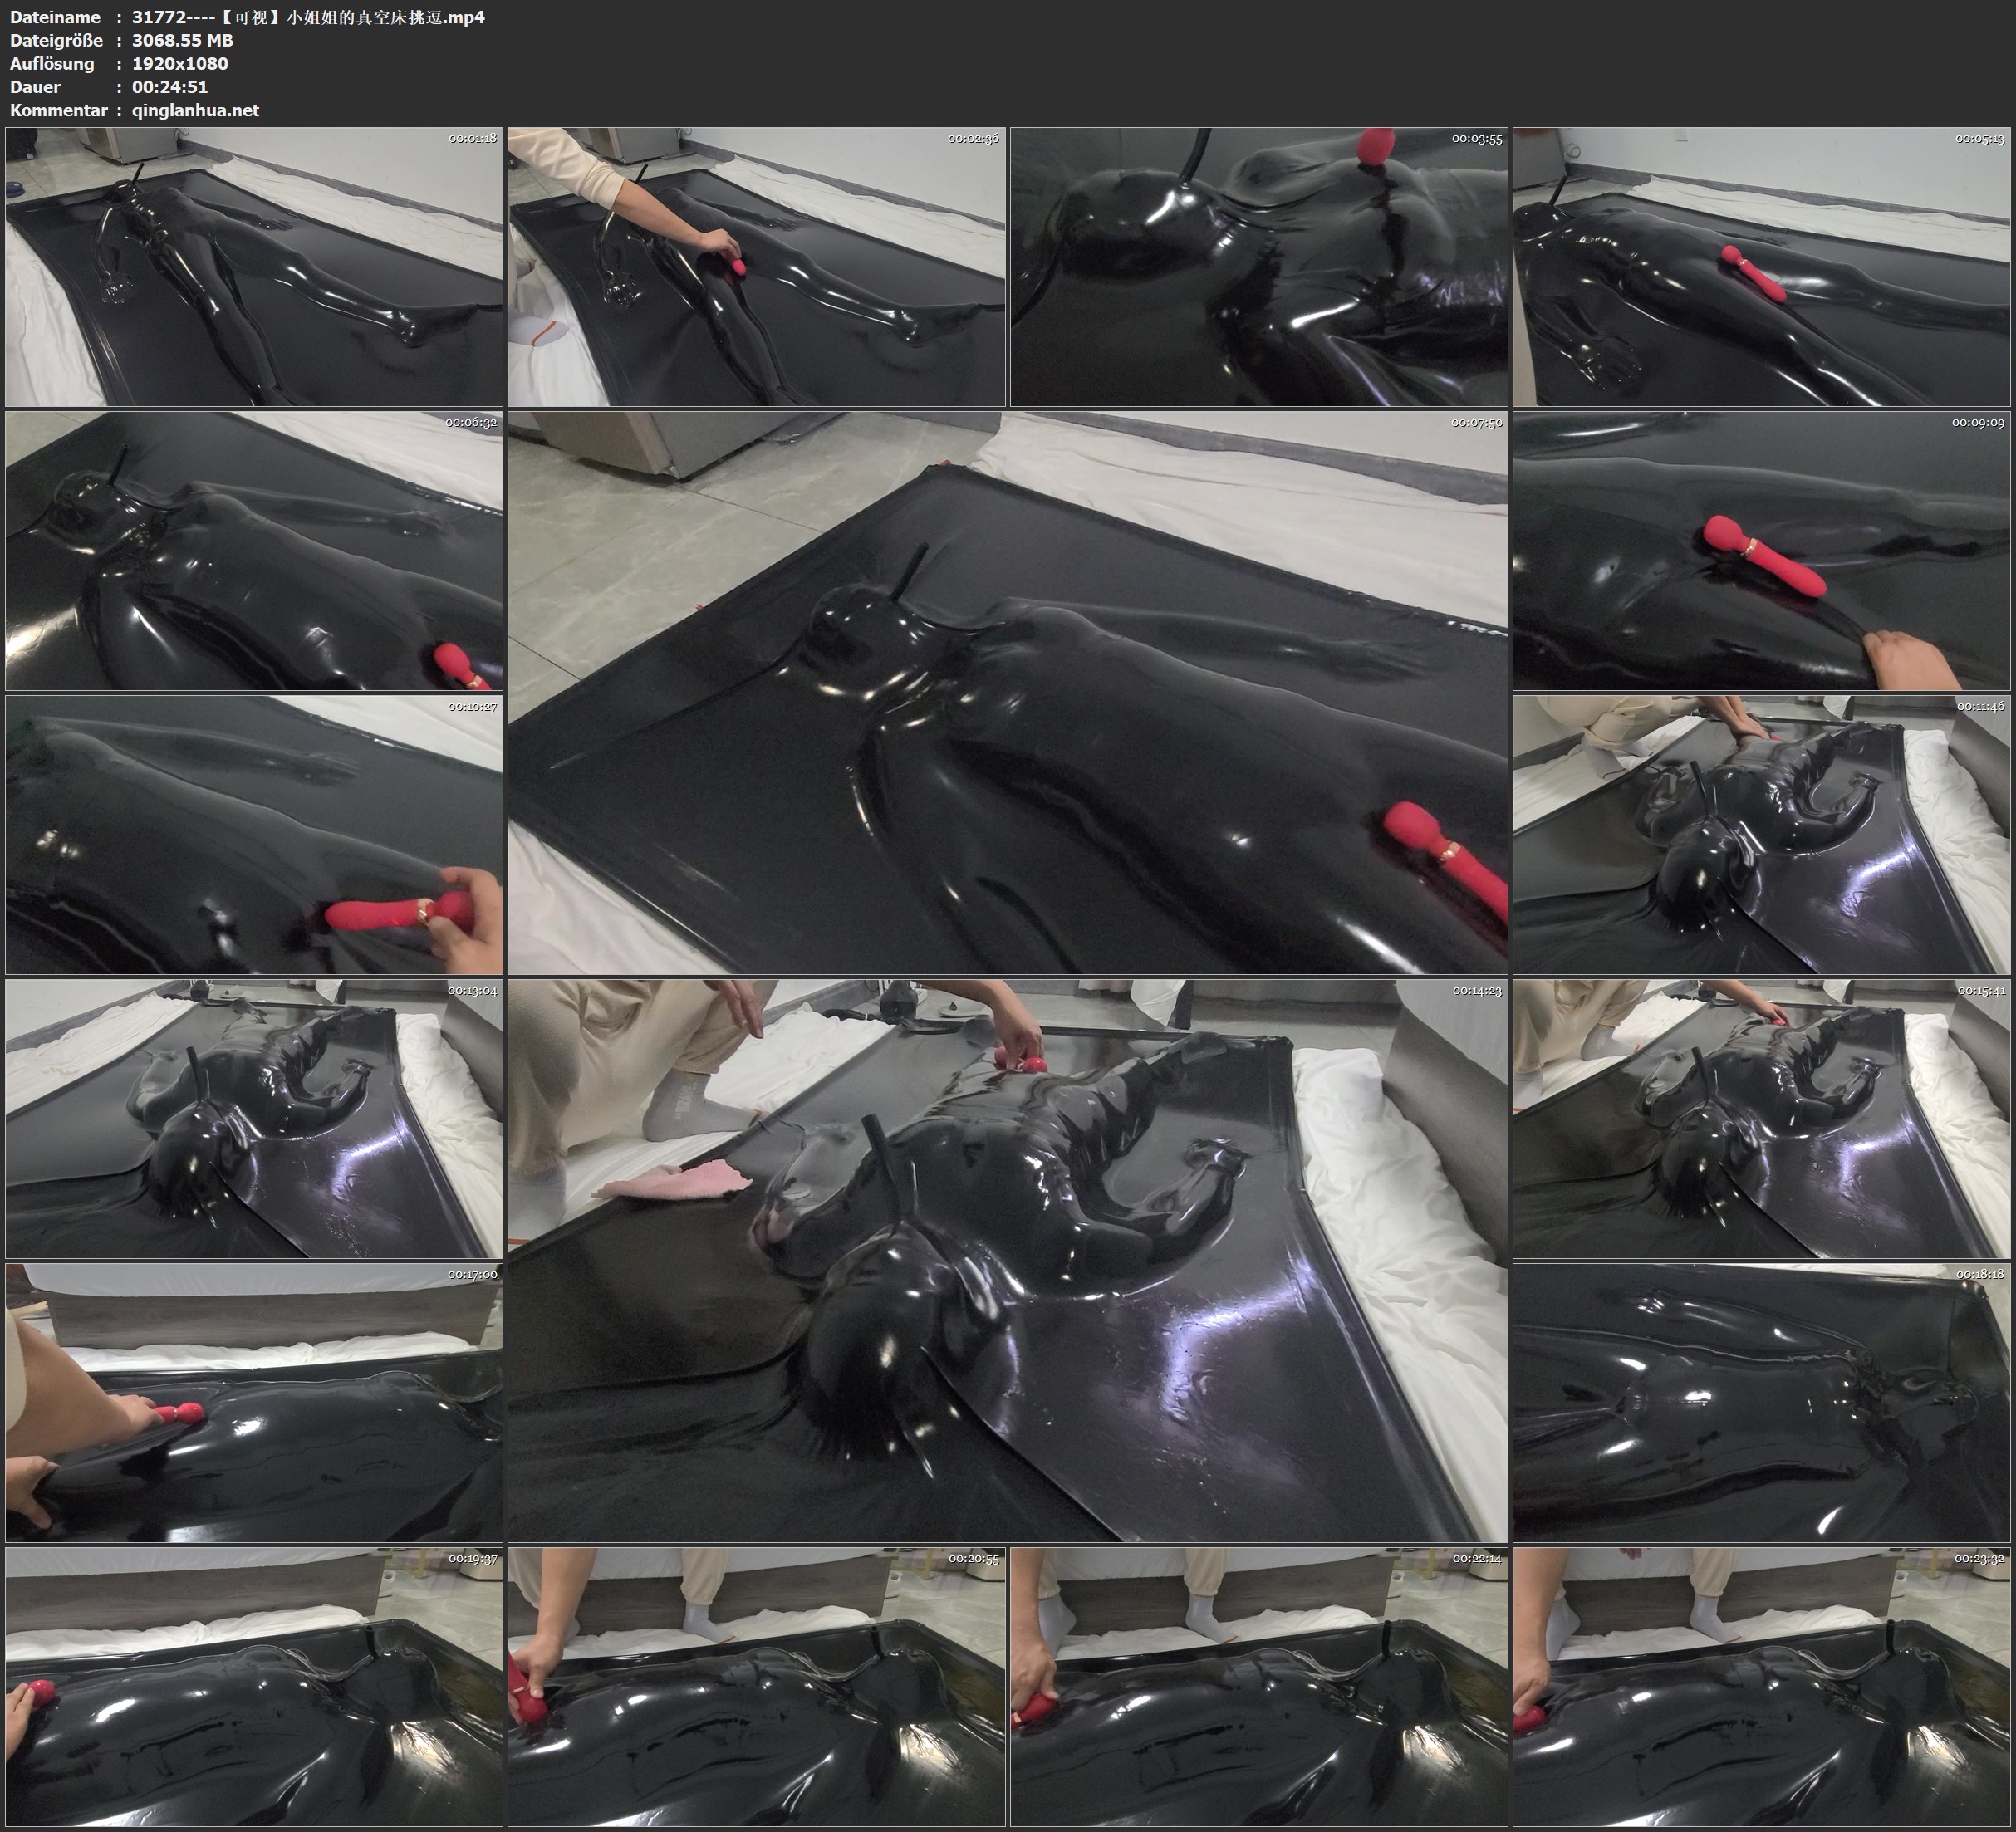Viewport: 2016px width, 1832px height.
Task: Select the frame at 00:02:36
Action: click(x=756, y=266)
